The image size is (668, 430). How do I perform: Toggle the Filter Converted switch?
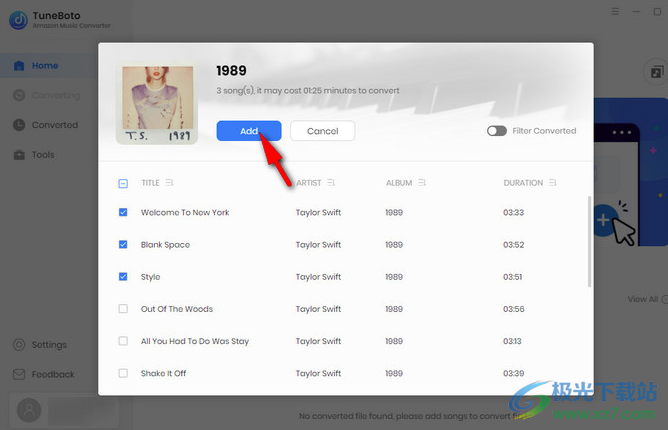(497, 131)
